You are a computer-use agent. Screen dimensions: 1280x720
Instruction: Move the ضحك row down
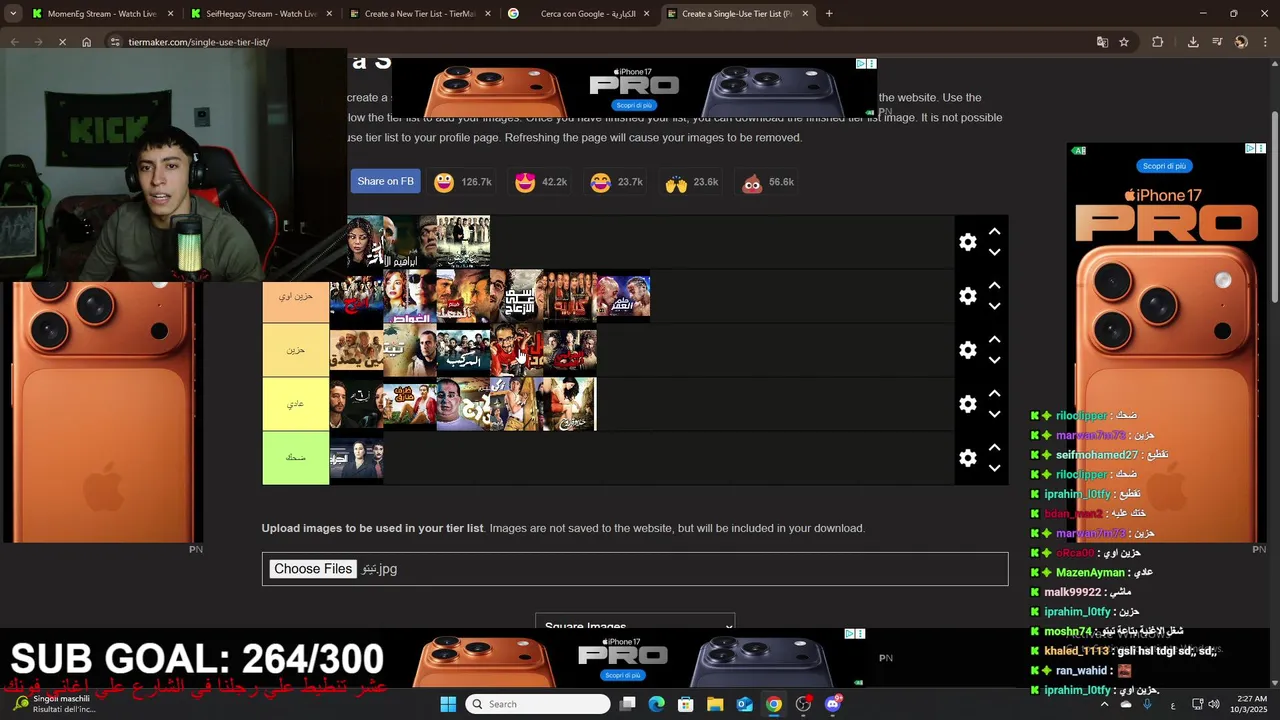coord(994,469)
